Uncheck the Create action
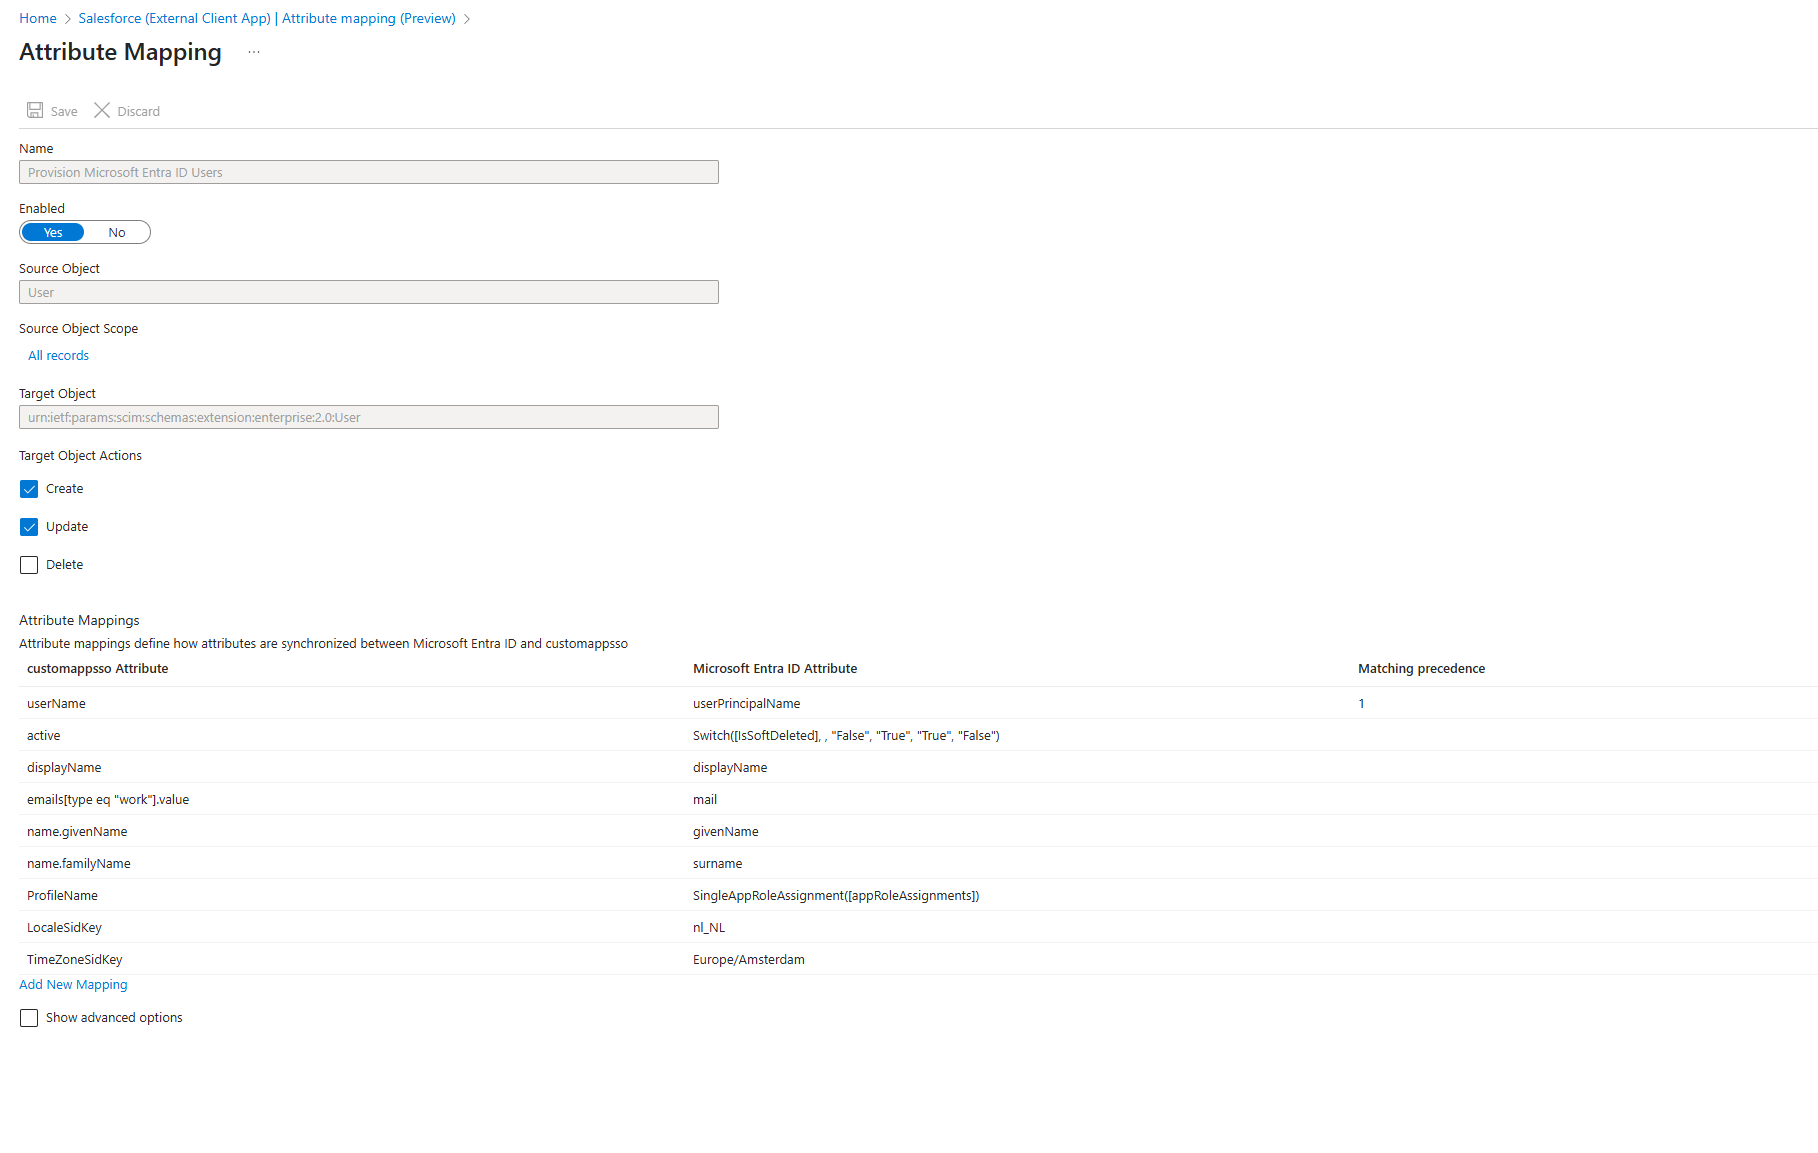Screen dimensions: 1818x1153 click(x=29, y=488)
